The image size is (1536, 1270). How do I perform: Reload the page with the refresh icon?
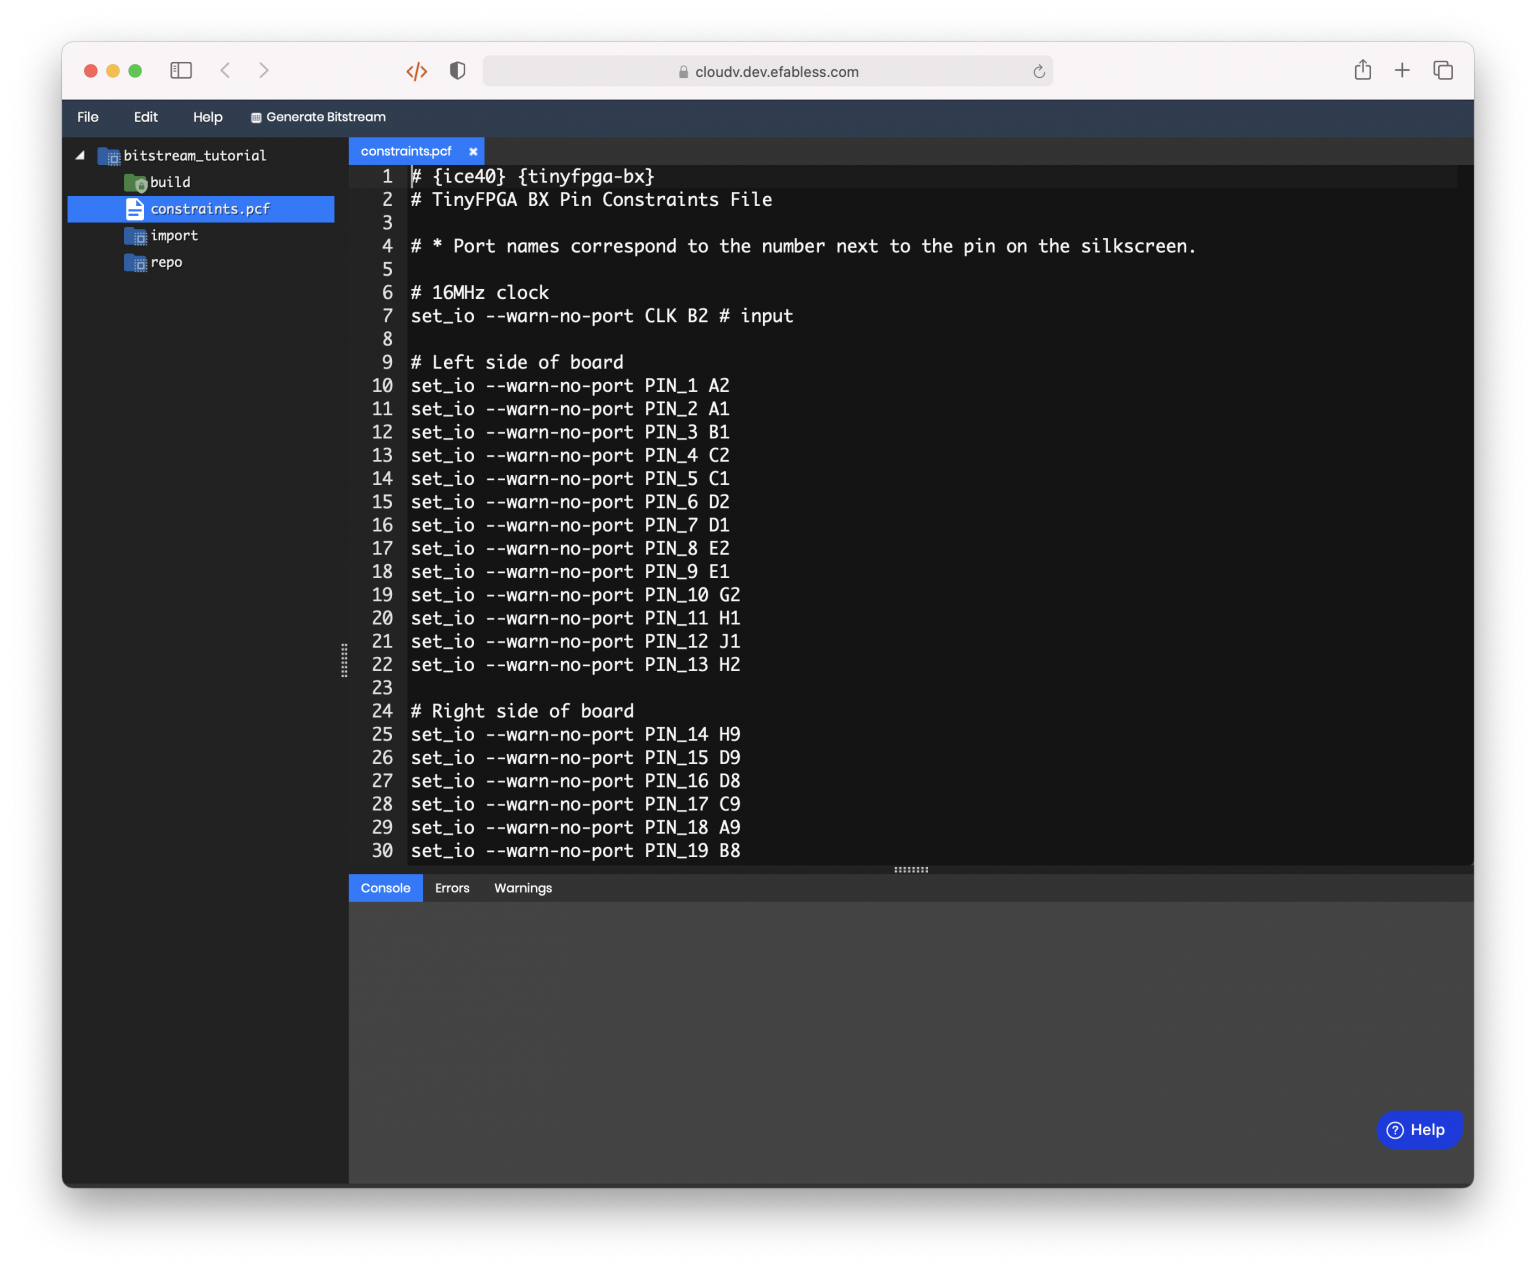coord(1039,72)
